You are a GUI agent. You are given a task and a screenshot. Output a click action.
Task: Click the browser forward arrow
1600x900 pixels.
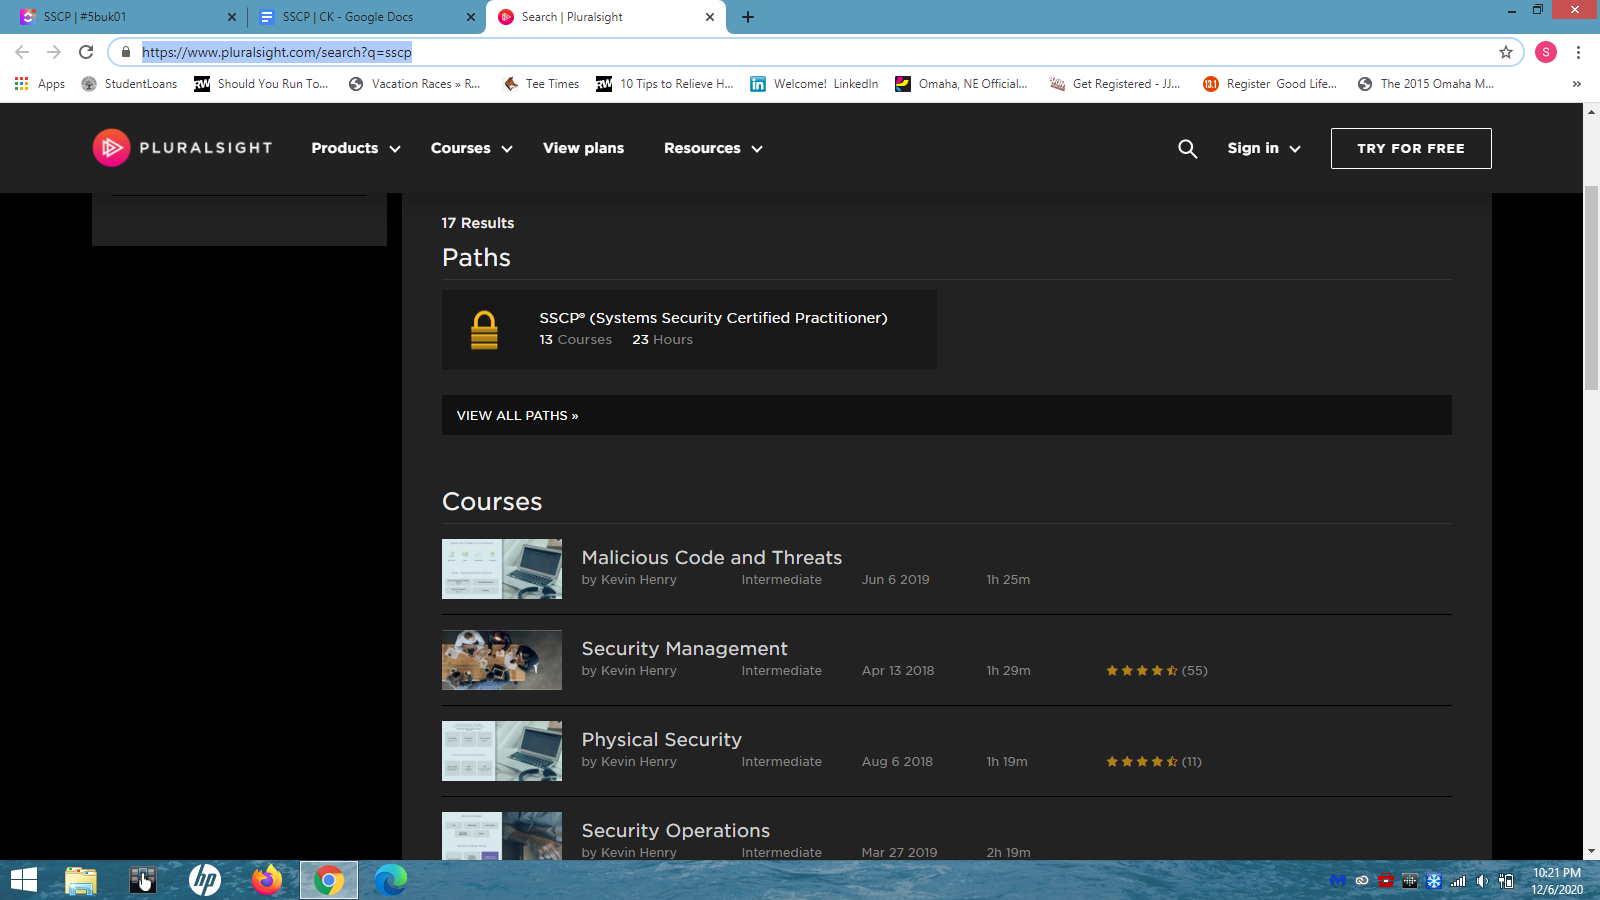54,52
